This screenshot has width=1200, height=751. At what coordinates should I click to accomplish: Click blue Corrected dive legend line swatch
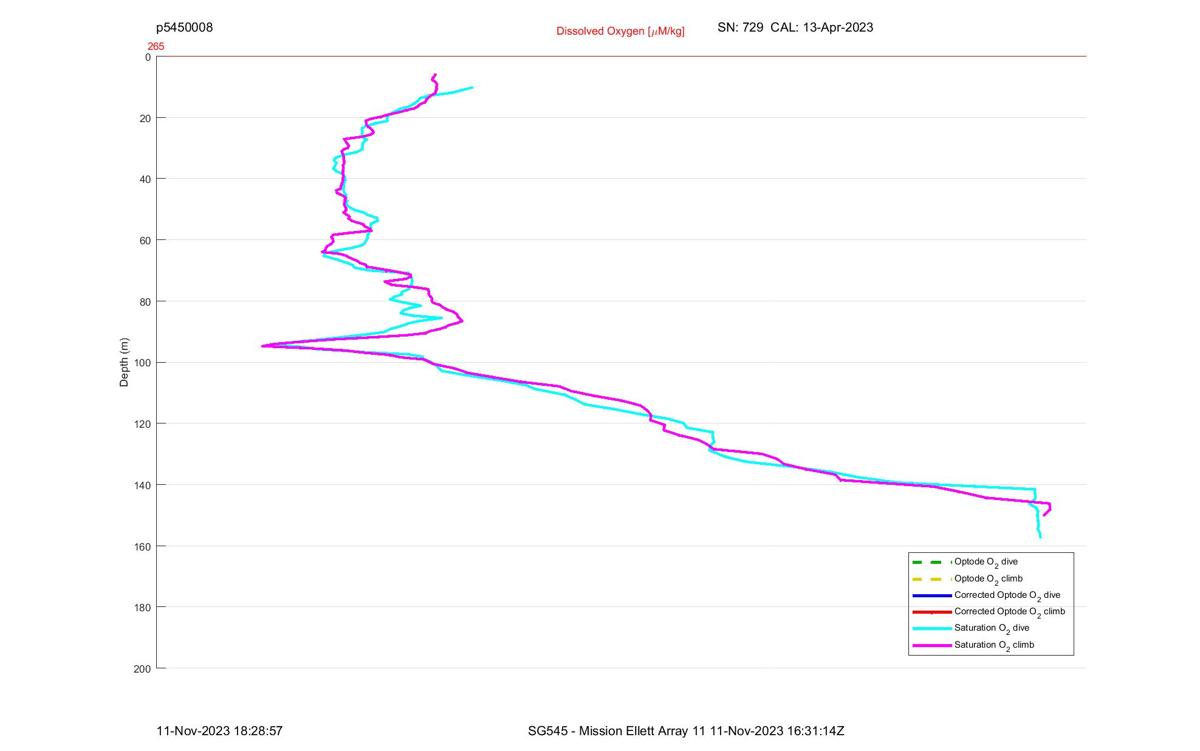coord(930,595)
